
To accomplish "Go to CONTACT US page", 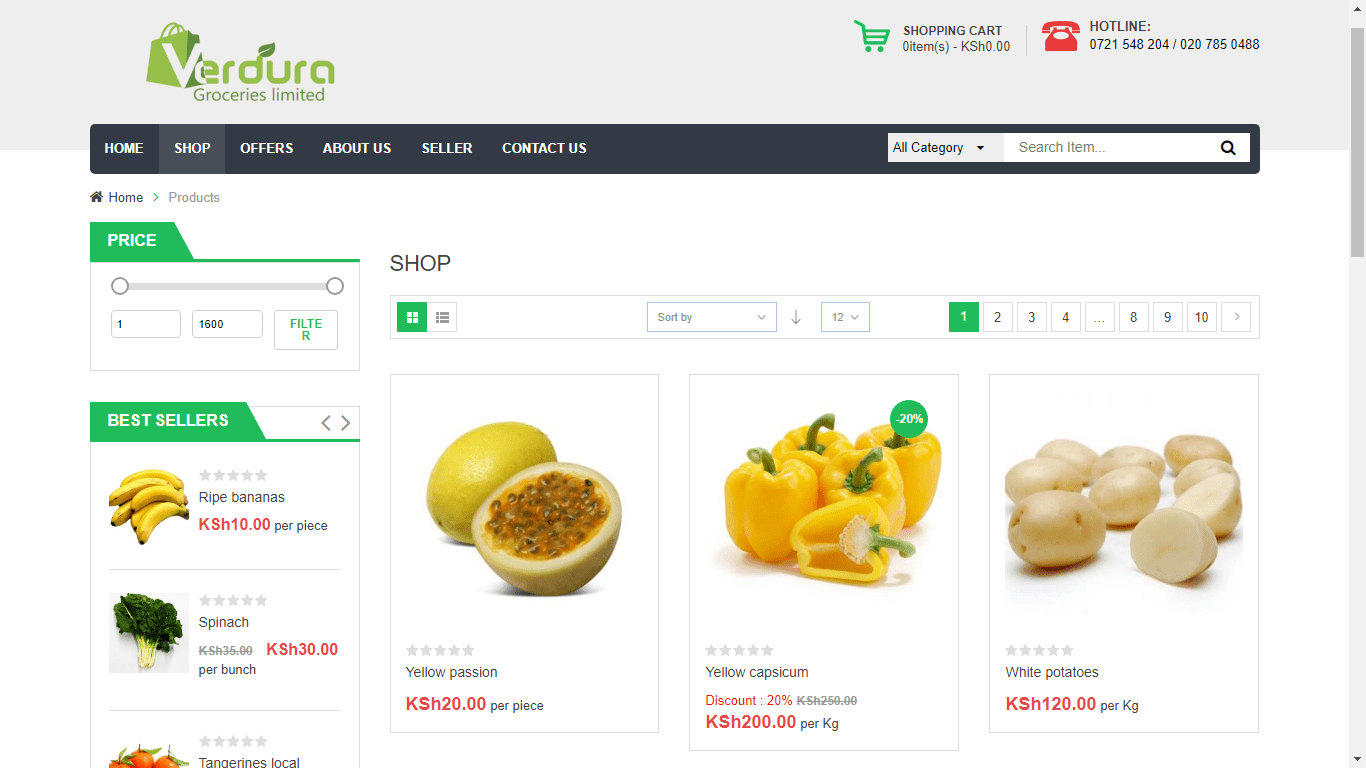I will tap(544, 148).
